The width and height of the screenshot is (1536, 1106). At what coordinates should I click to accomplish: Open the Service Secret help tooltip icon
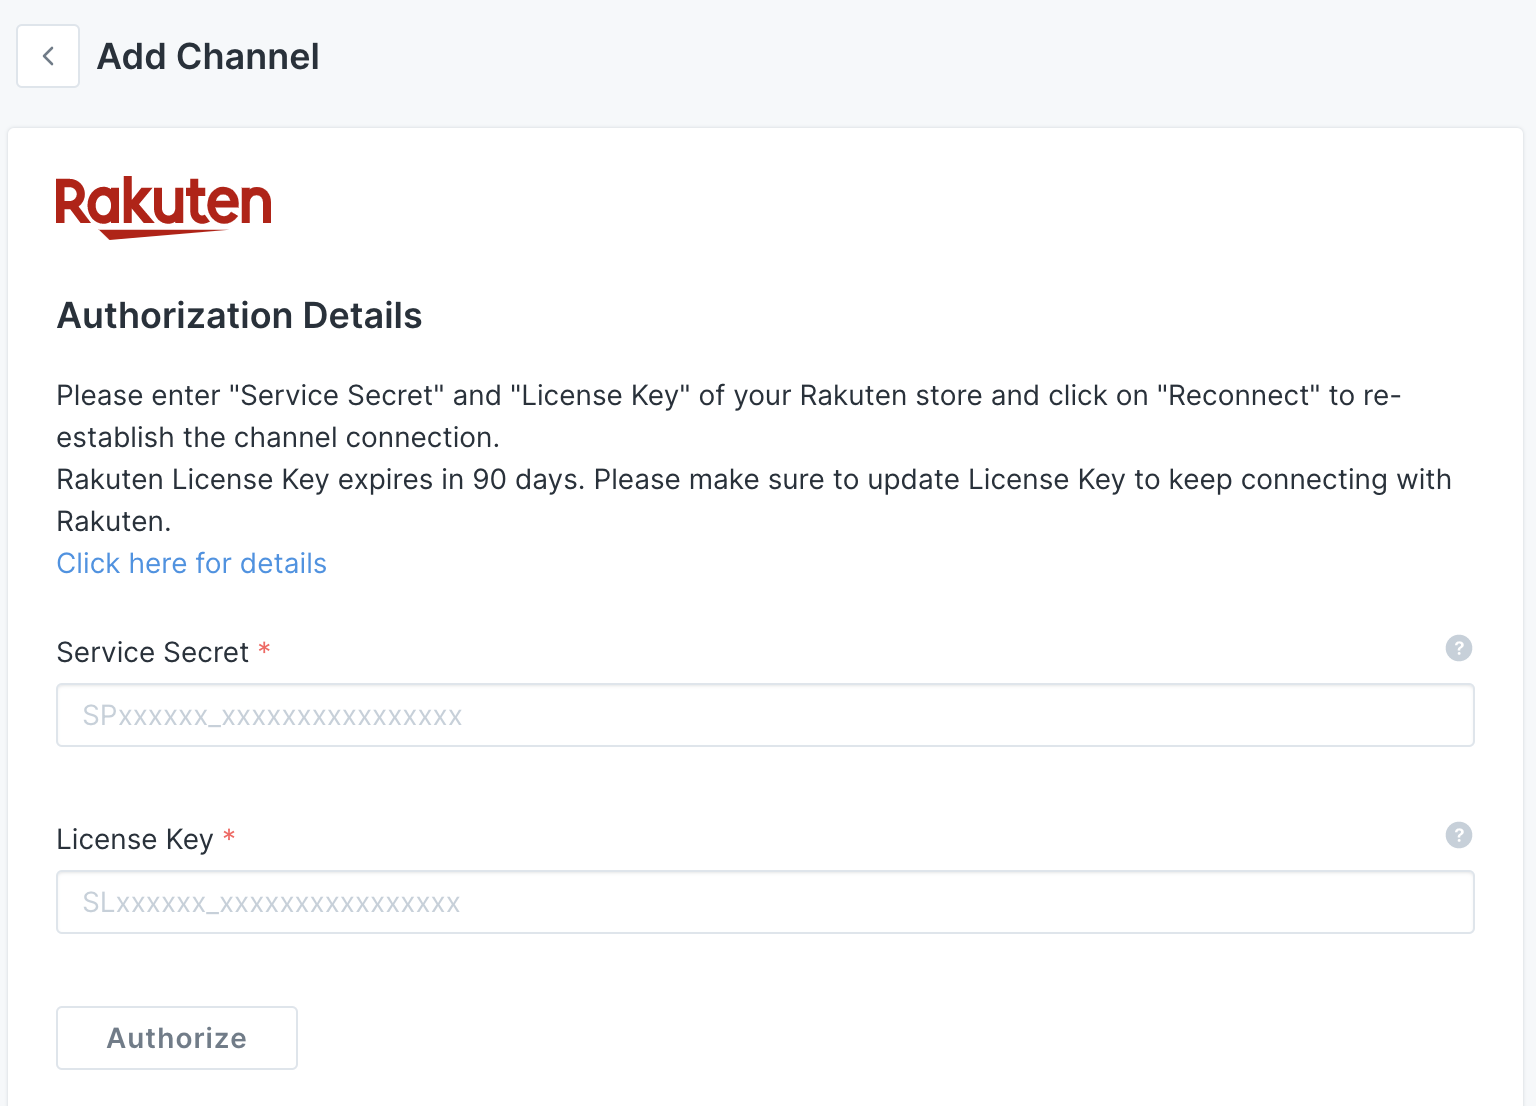1458,648
